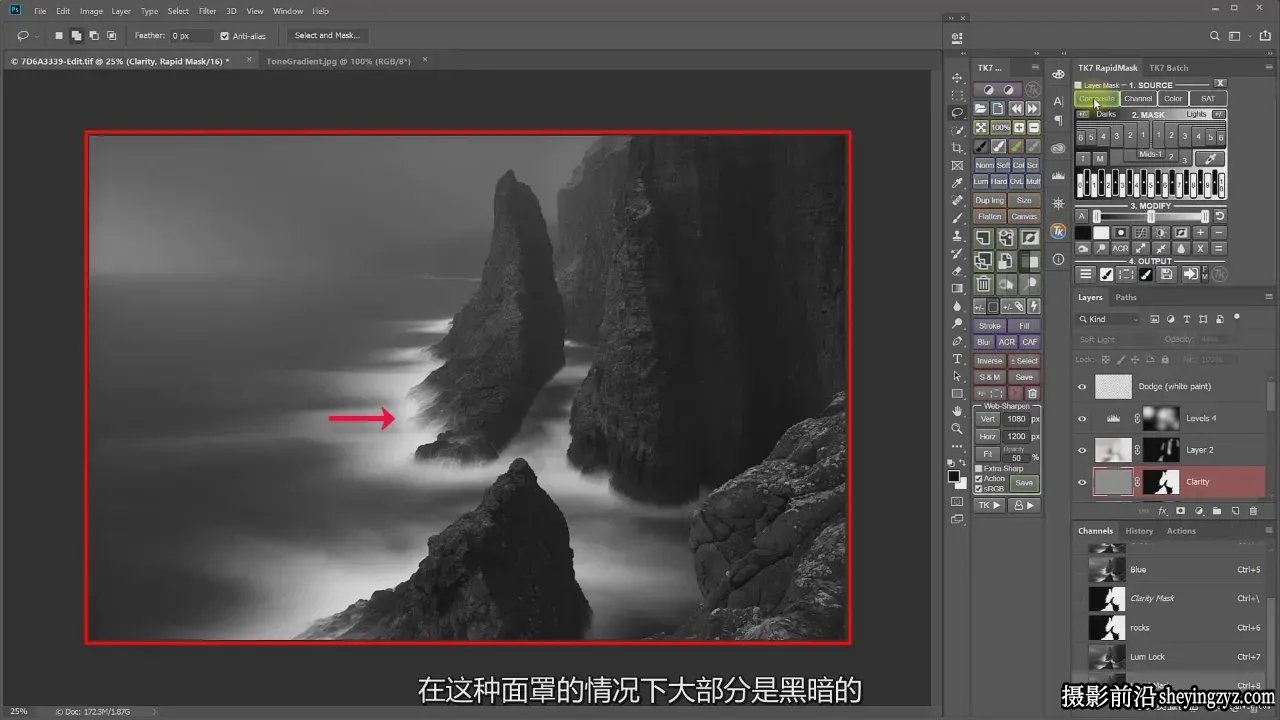Image resolution: width=1280 pixels, height=720 pixels.
Task: Click the RapidMask eyedropper button
Action: point(1210,159)
